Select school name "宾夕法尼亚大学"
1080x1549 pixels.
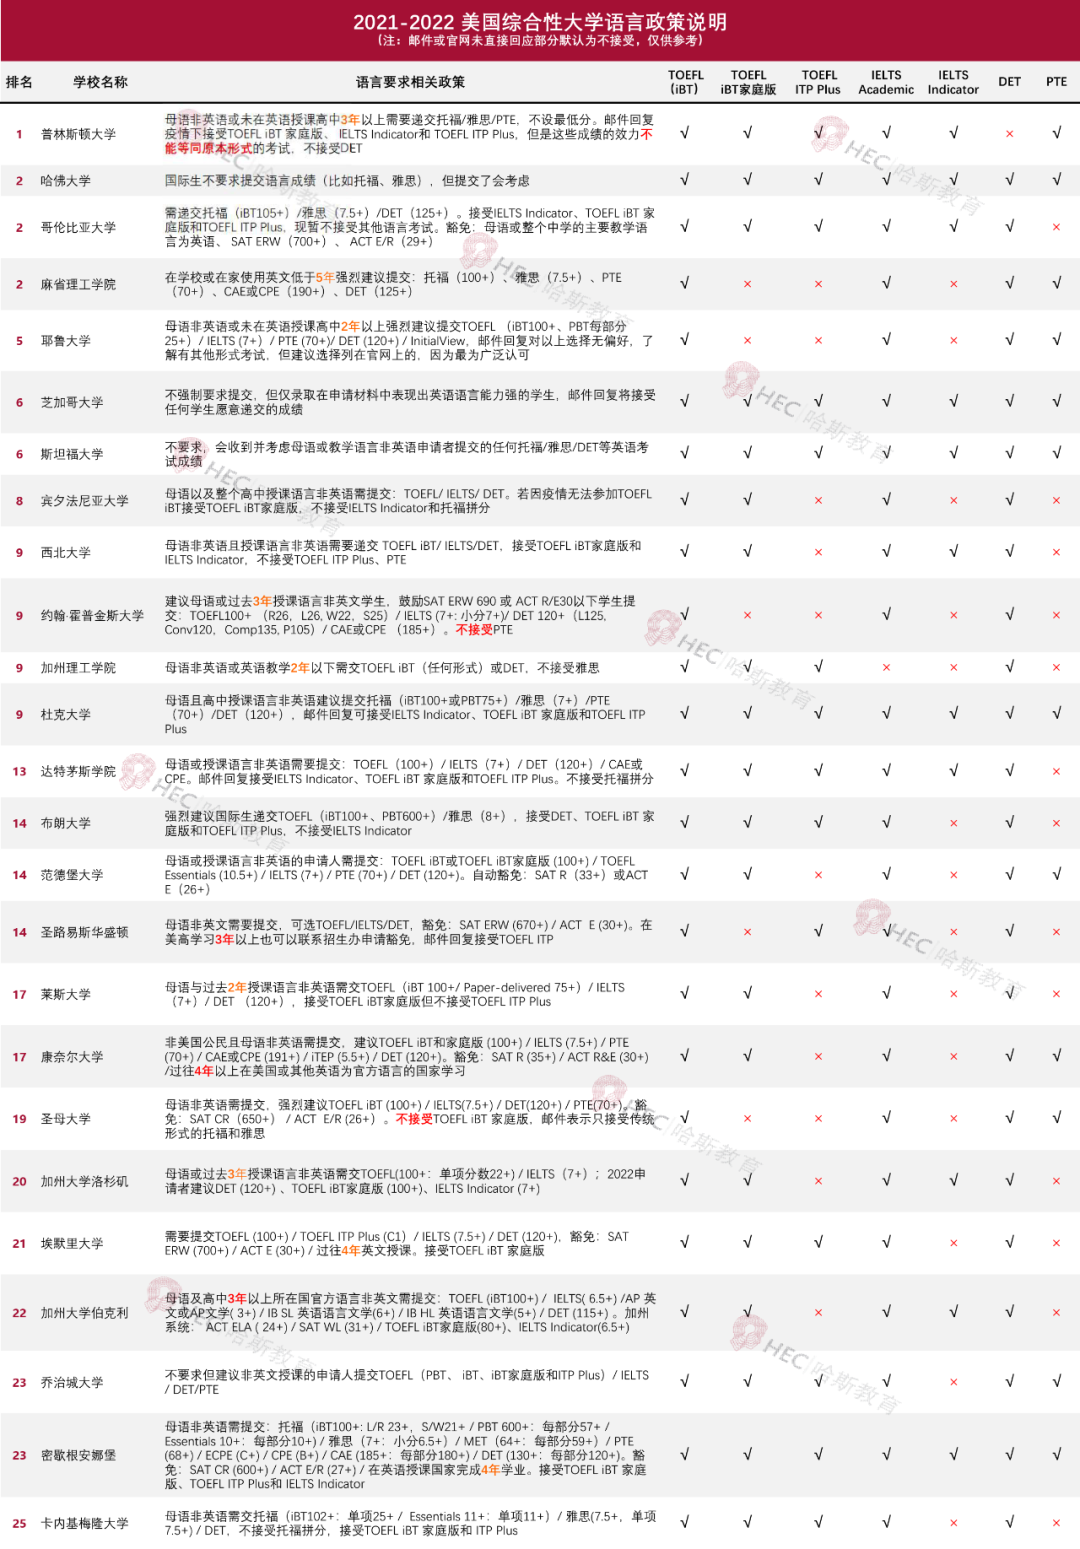coord(84,501)
